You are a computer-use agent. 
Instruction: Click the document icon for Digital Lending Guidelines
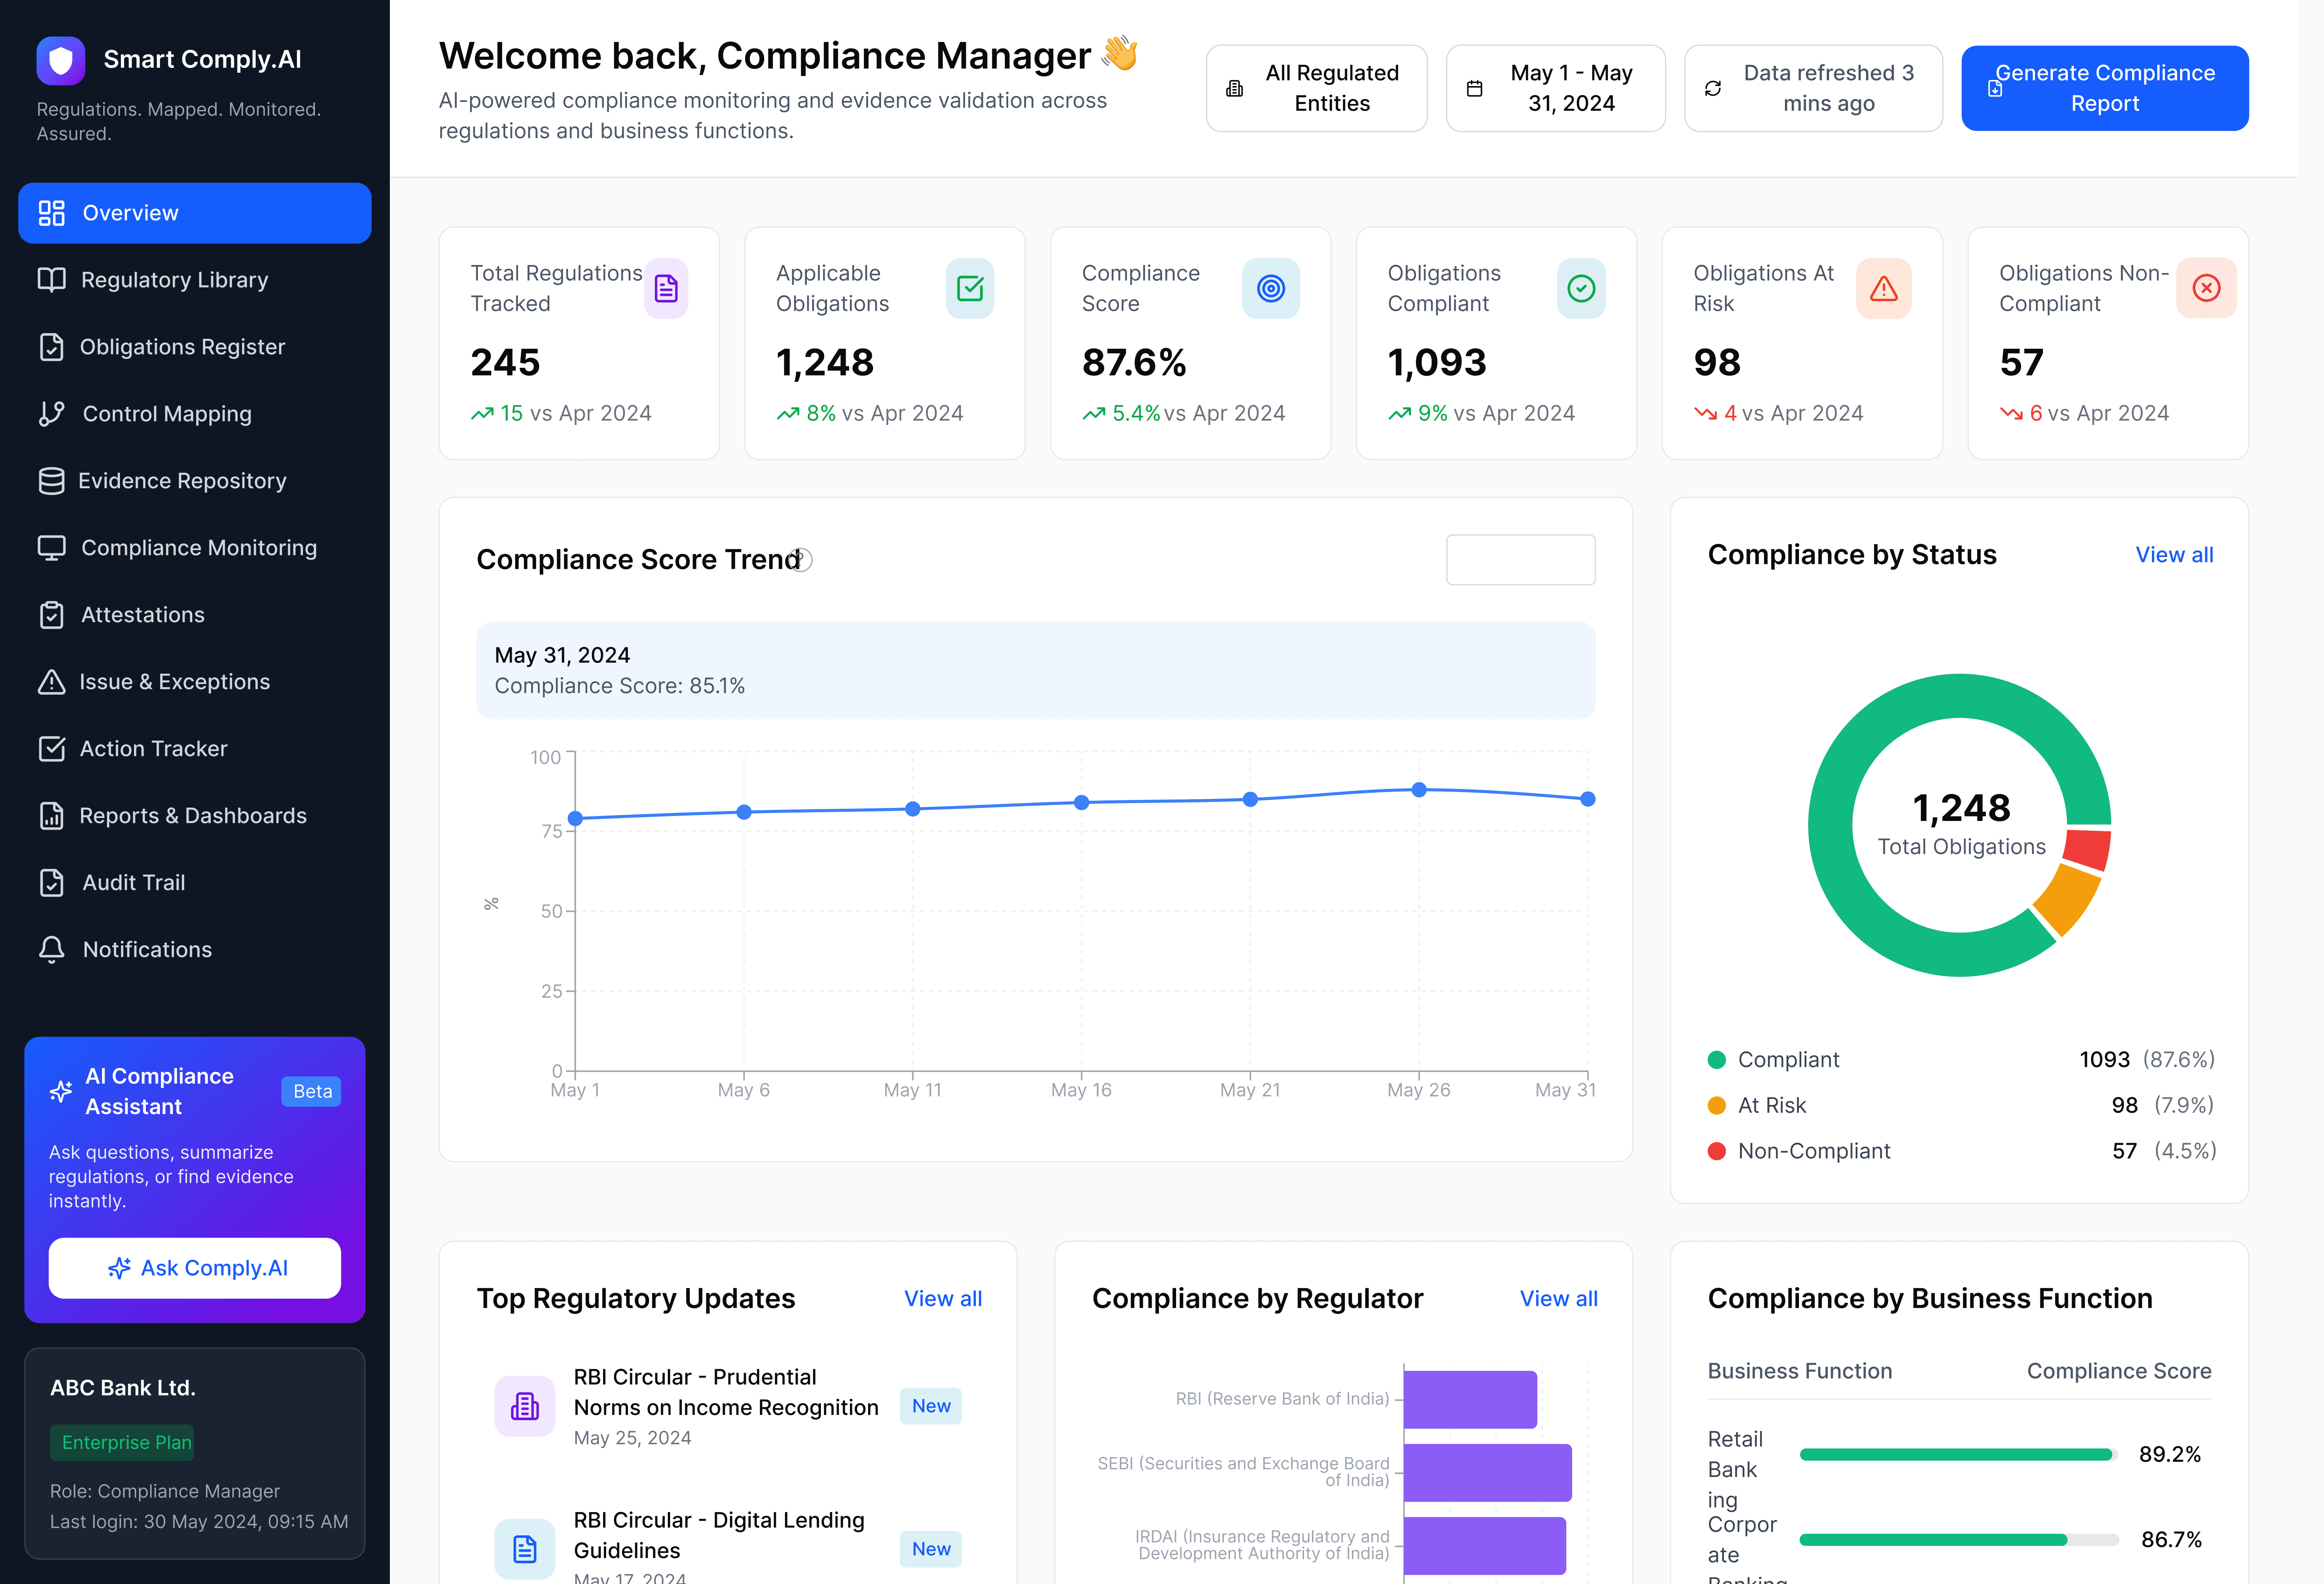[525, 1549]
